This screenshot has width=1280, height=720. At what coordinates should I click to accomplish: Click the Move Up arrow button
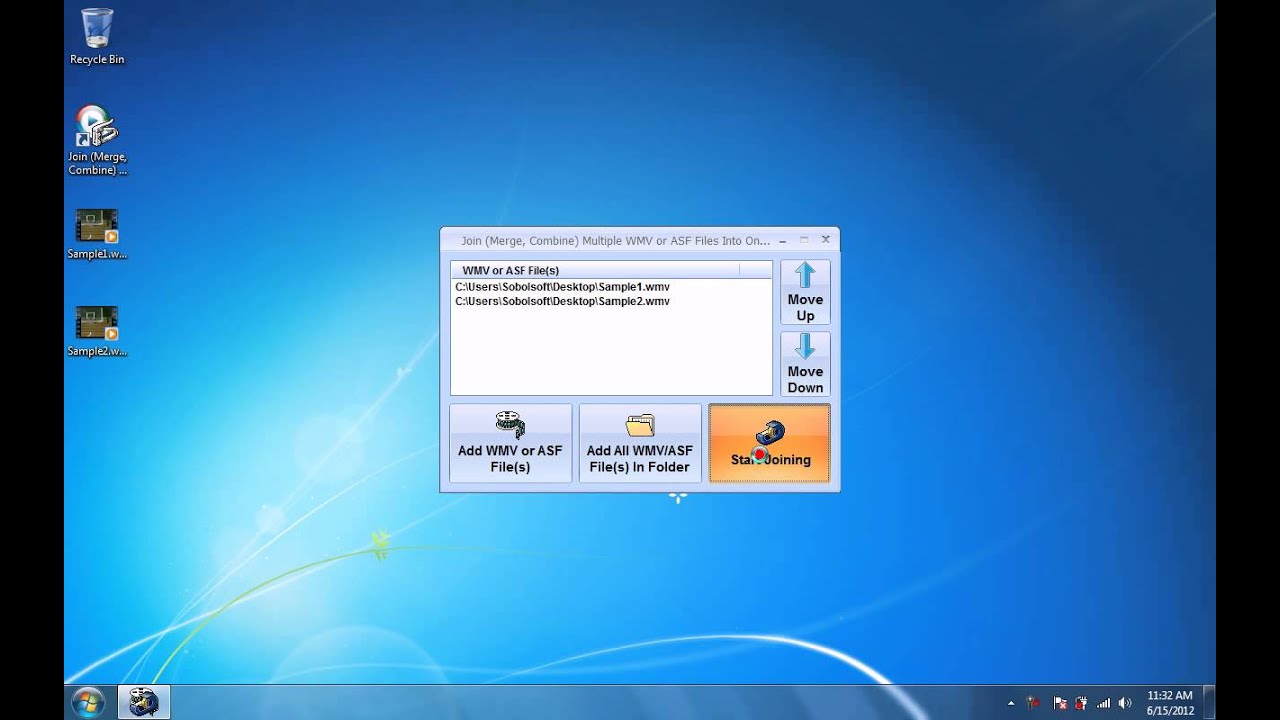click(805, 292)
